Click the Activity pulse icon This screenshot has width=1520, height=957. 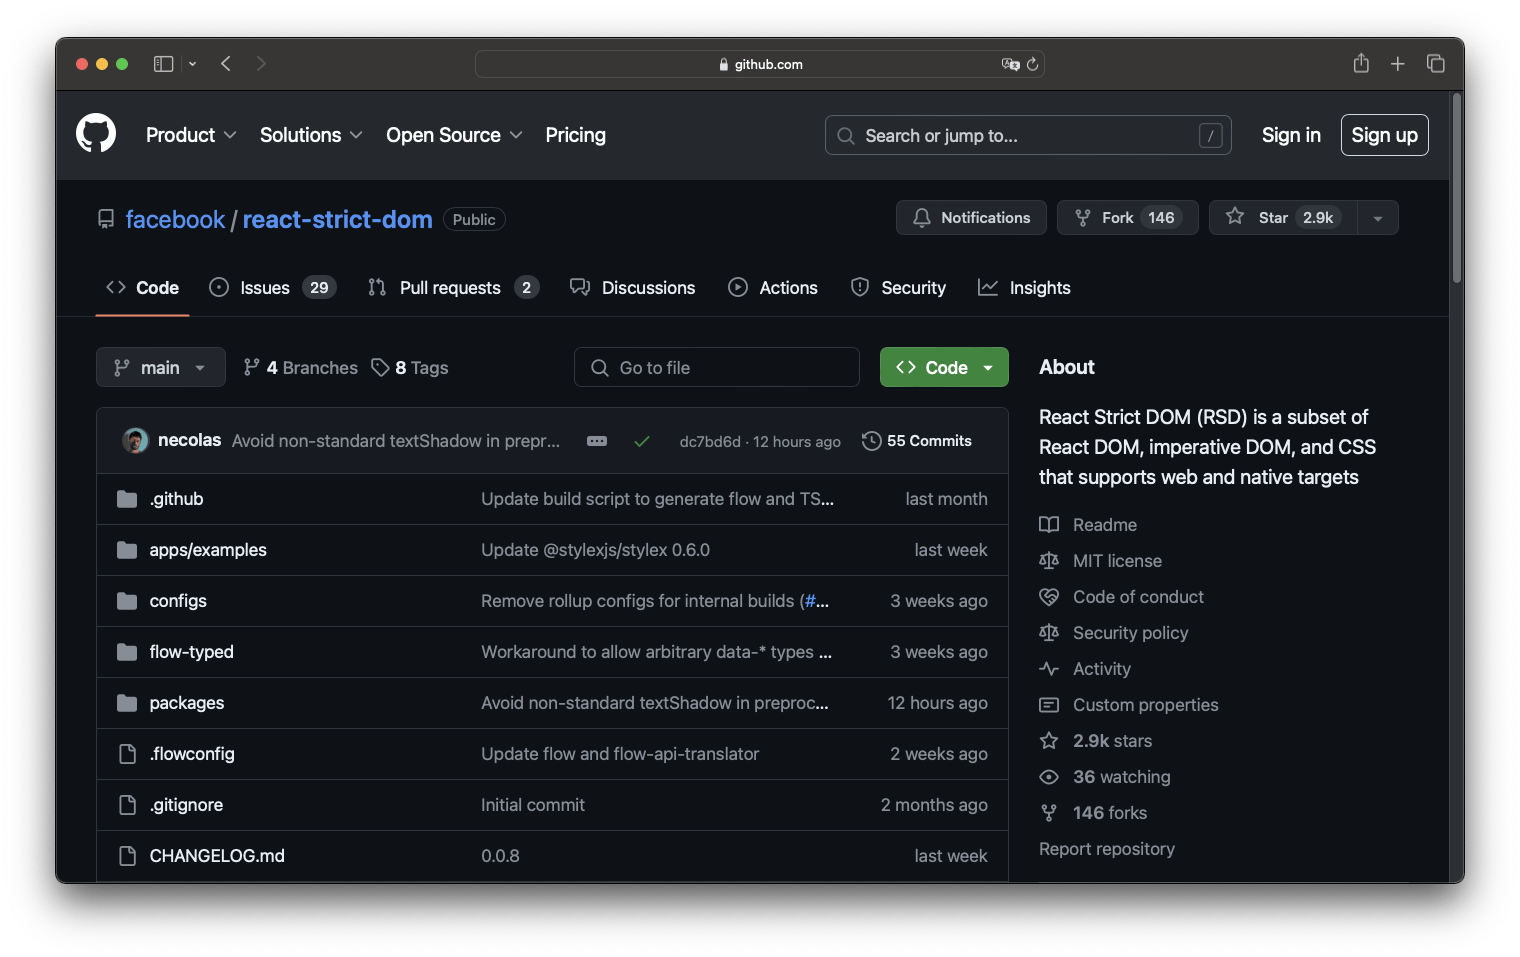click(1049, 669)
